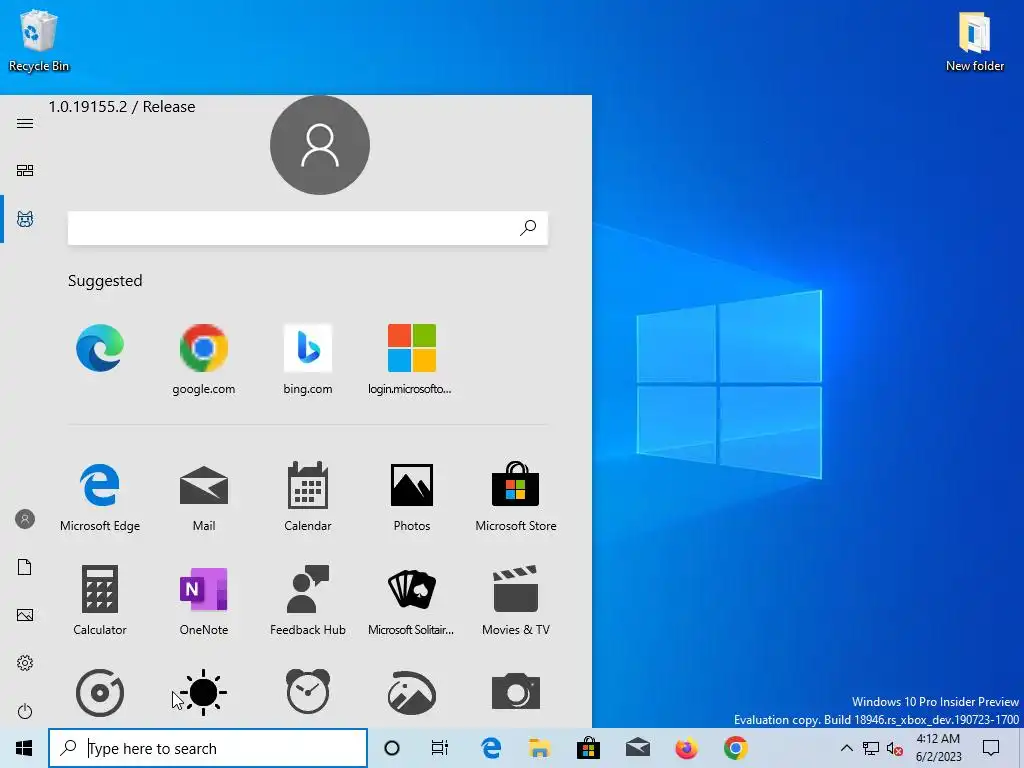Viewport: 1024px width, 768px height.
Task: Open the suggested new Edge browser icon
Action: pyautogui.click(x=100, y=347)
